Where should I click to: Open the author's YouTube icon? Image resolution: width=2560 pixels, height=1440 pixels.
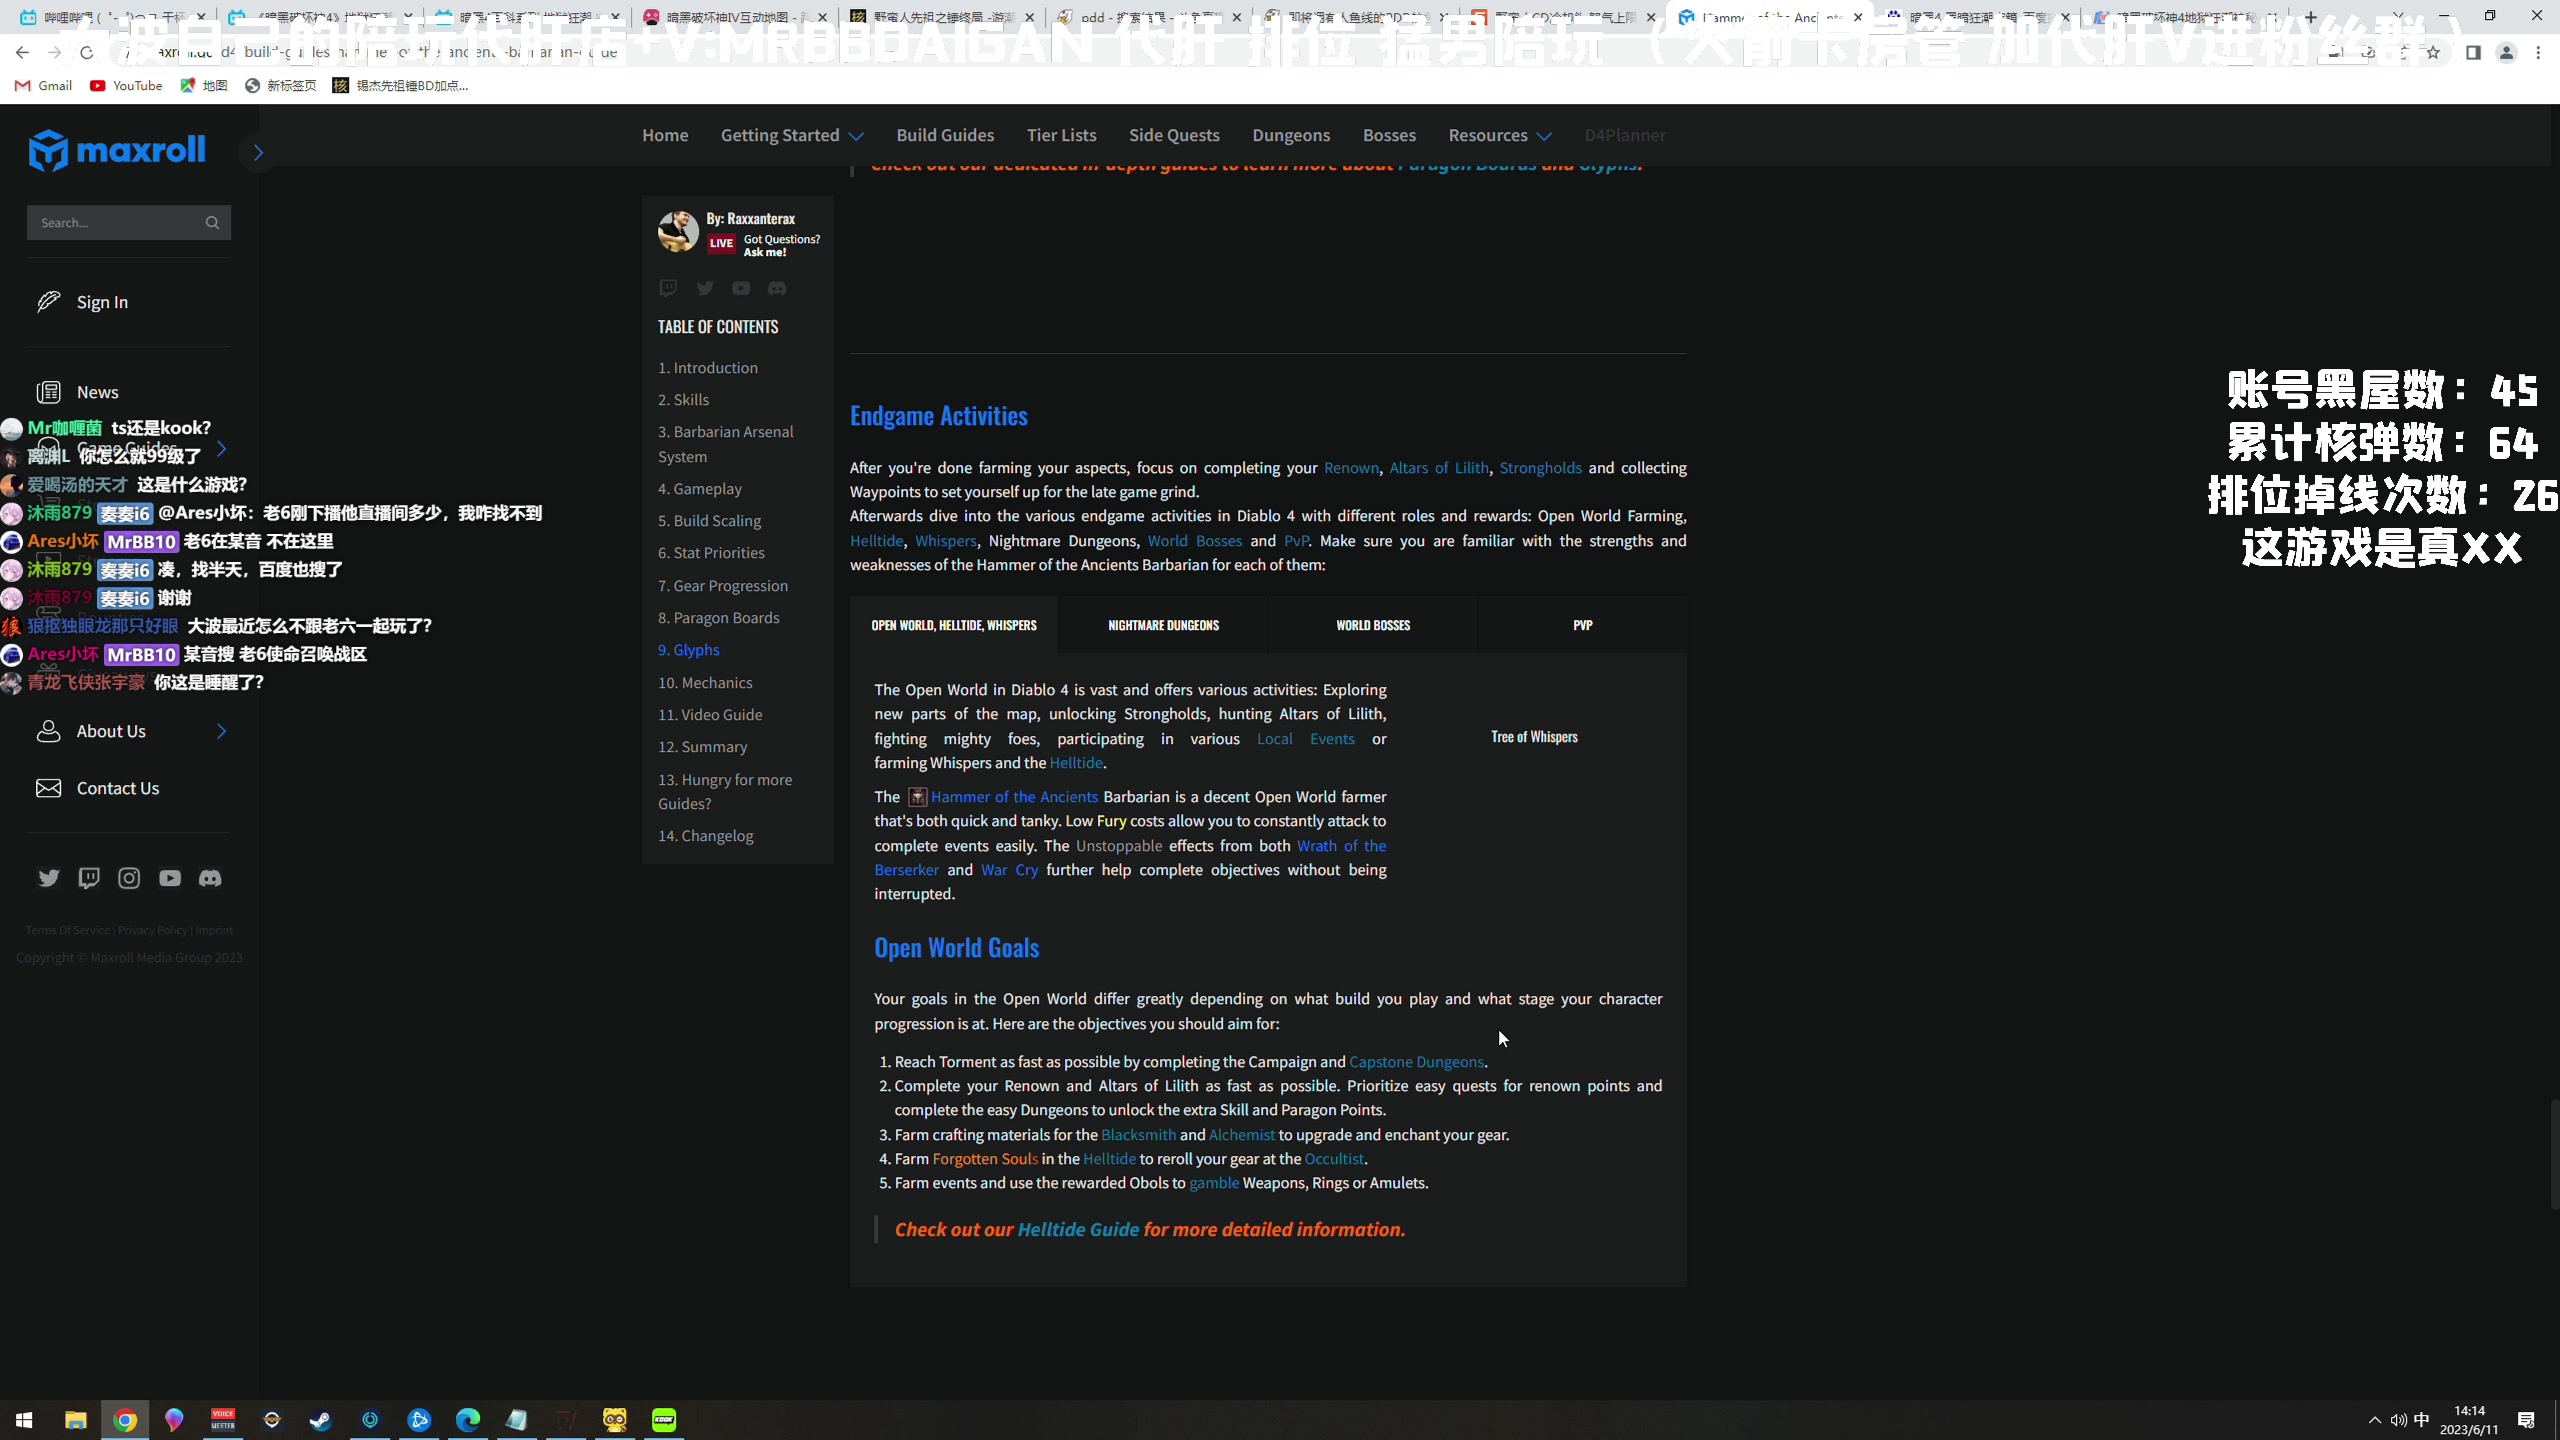coord(741,288)
